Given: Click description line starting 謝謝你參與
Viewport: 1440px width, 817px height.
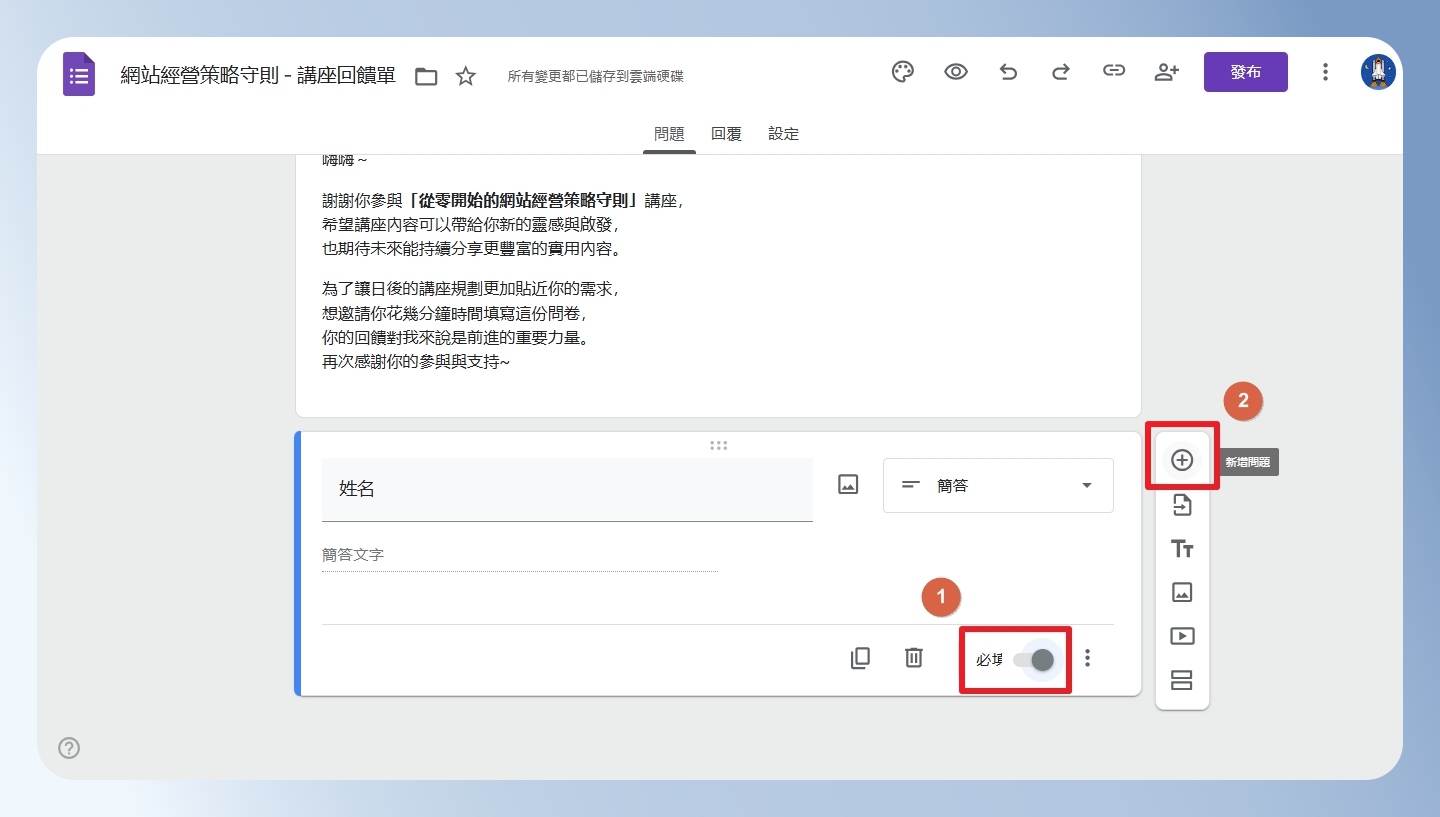Looking at the screenshot, I should pyautogui.click(x=503, y=201).
